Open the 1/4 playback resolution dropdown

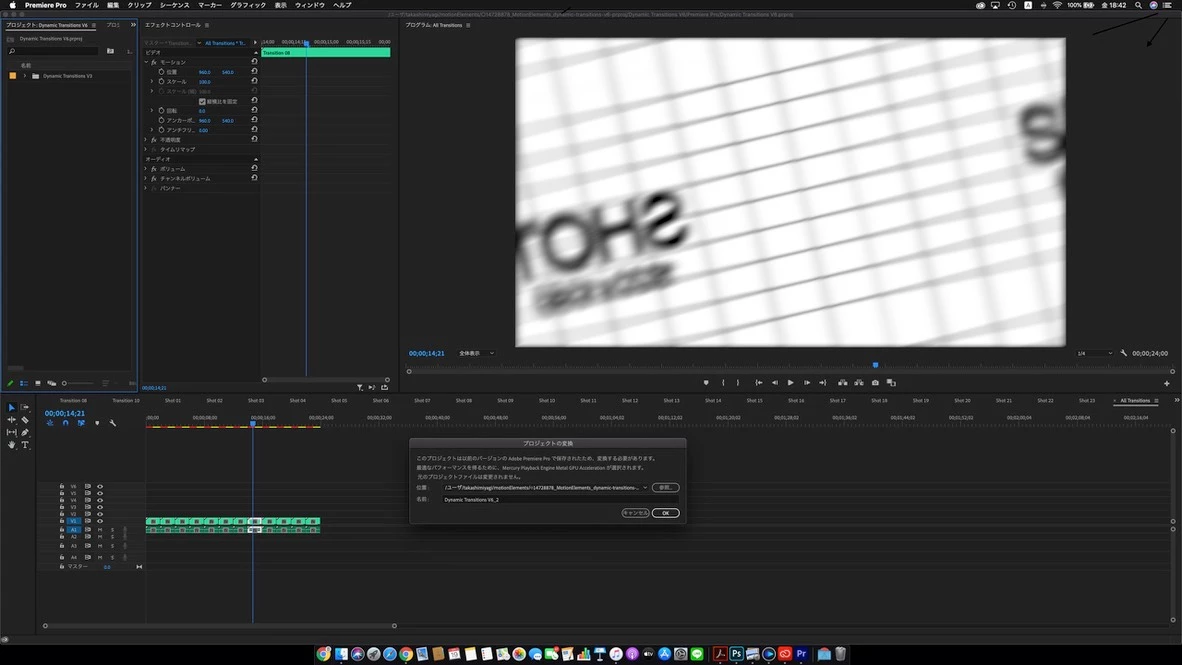pos(1094,353)
